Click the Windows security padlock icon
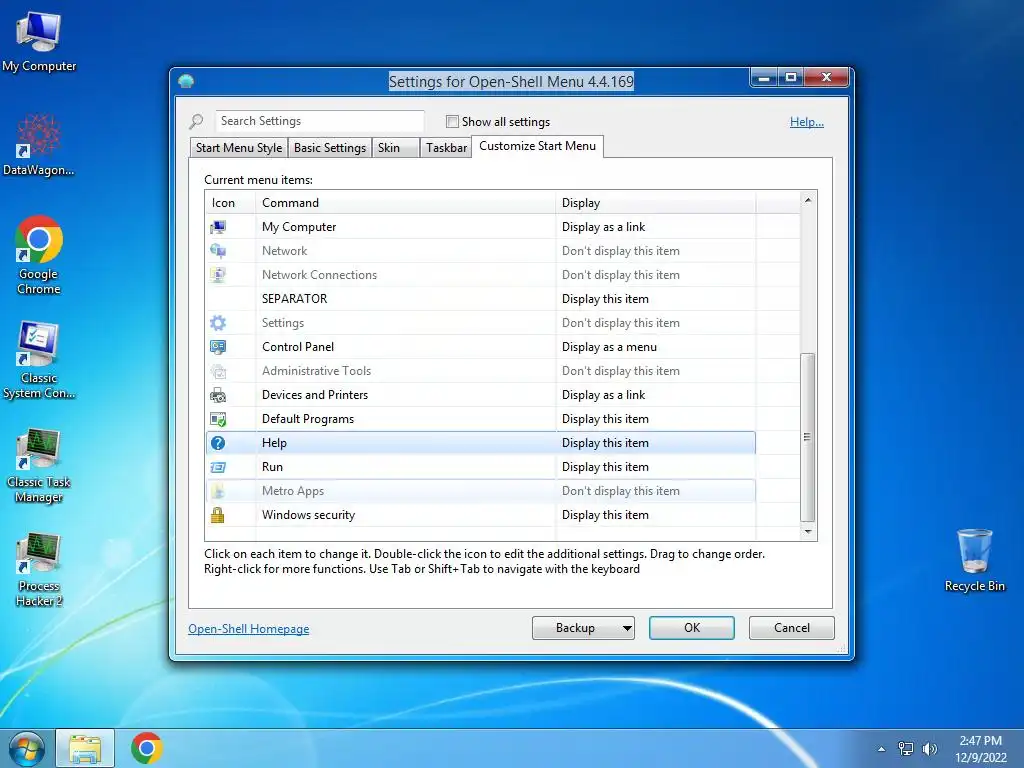The width and height of the screenshot is (1024, 768). (217, 515)
